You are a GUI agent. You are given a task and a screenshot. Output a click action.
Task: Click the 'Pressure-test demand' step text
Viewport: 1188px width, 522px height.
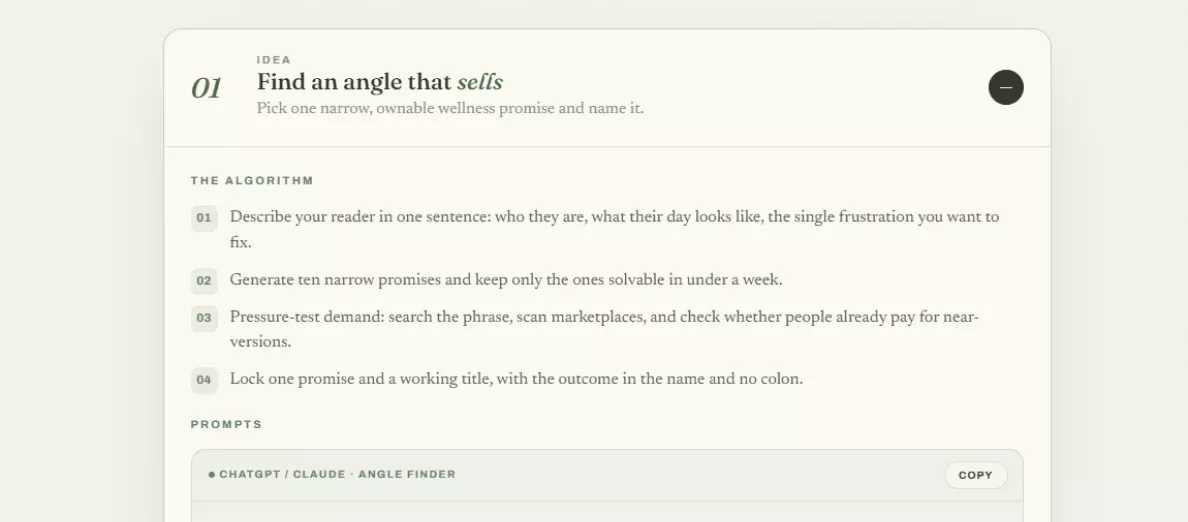point(605,329)
